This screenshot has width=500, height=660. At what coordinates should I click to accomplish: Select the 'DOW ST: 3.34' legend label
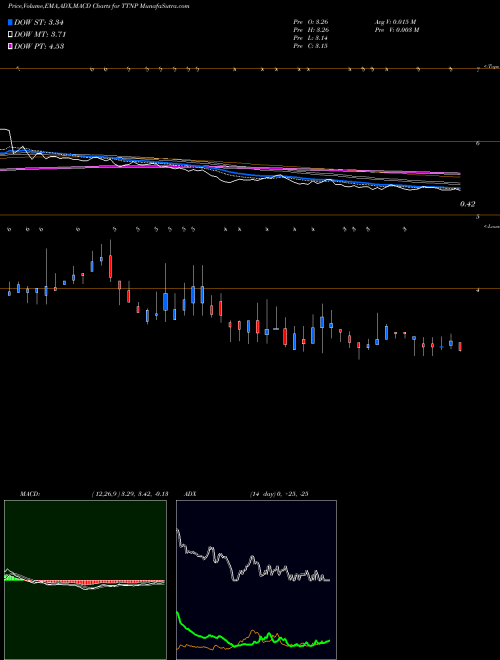coord(39,22)
